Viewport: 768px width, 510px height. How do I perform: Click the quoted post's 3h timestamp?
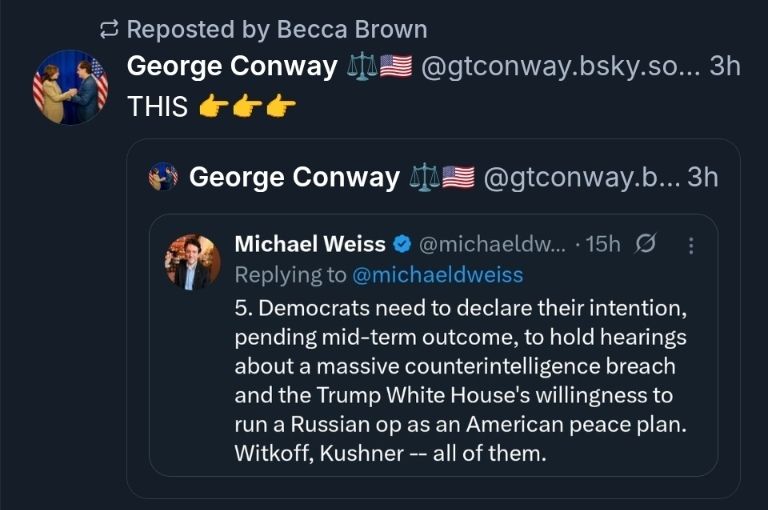[x=702, y=177]
